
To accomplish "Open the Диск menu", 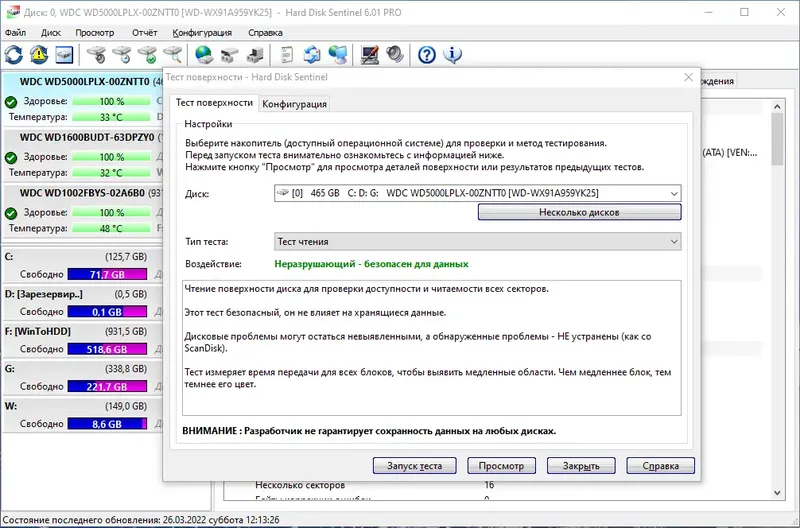I will click(x=51, y=33).
